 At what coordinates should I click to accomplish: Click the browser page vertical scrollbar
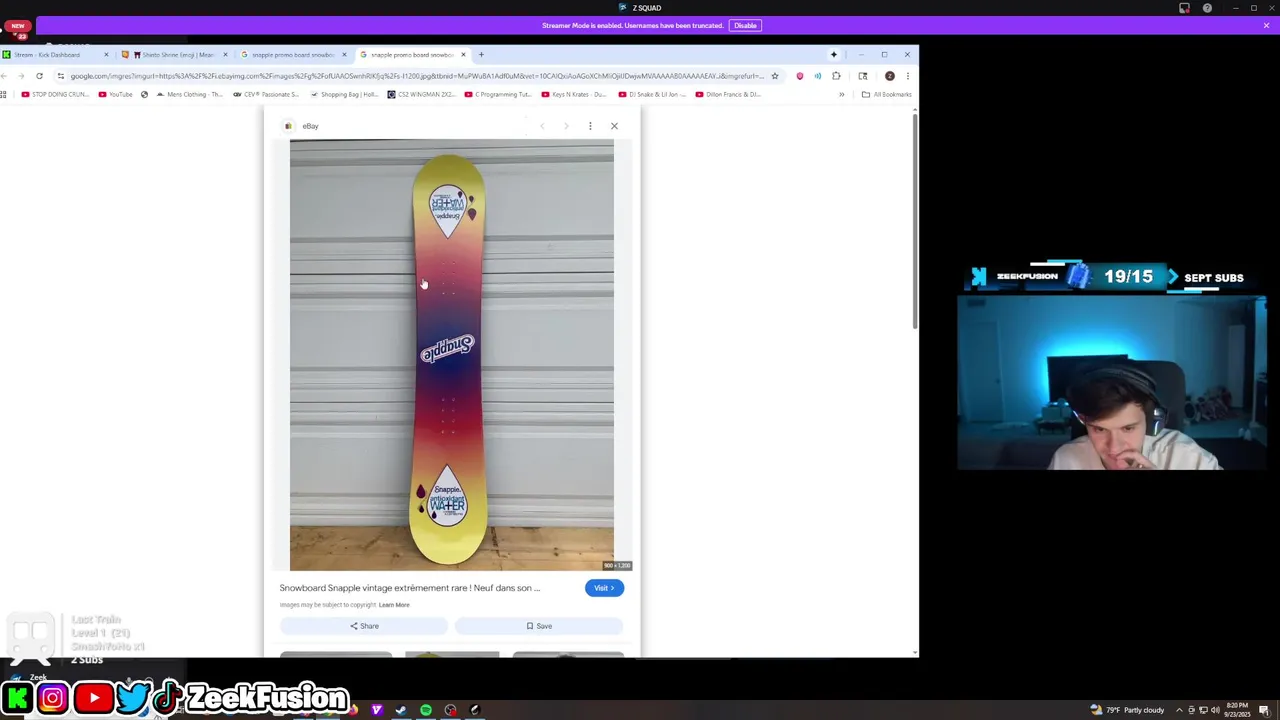(x=915, y=220)
